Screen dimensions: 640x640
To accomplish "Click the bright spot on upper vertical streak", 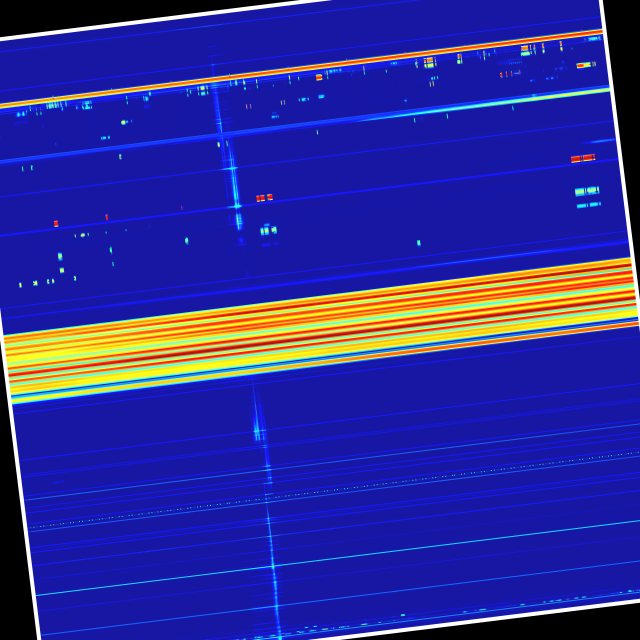I will [x=237, y=205].
